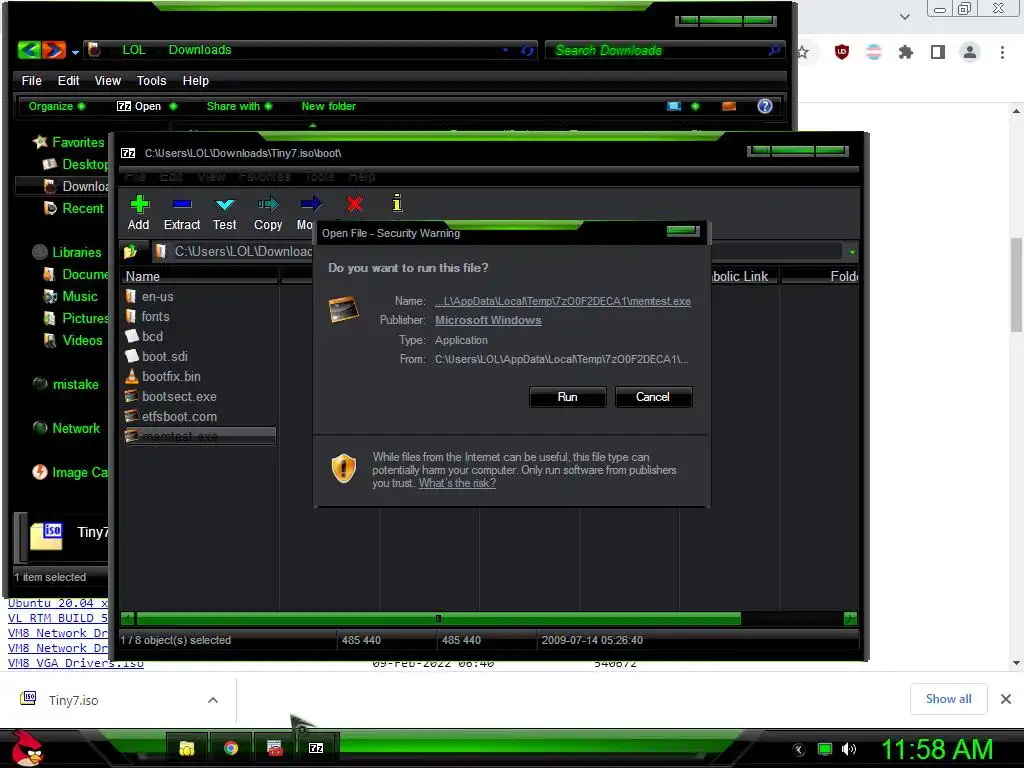
Task: Select Videos in Explorer sidebar
Action: pos(72,340)
